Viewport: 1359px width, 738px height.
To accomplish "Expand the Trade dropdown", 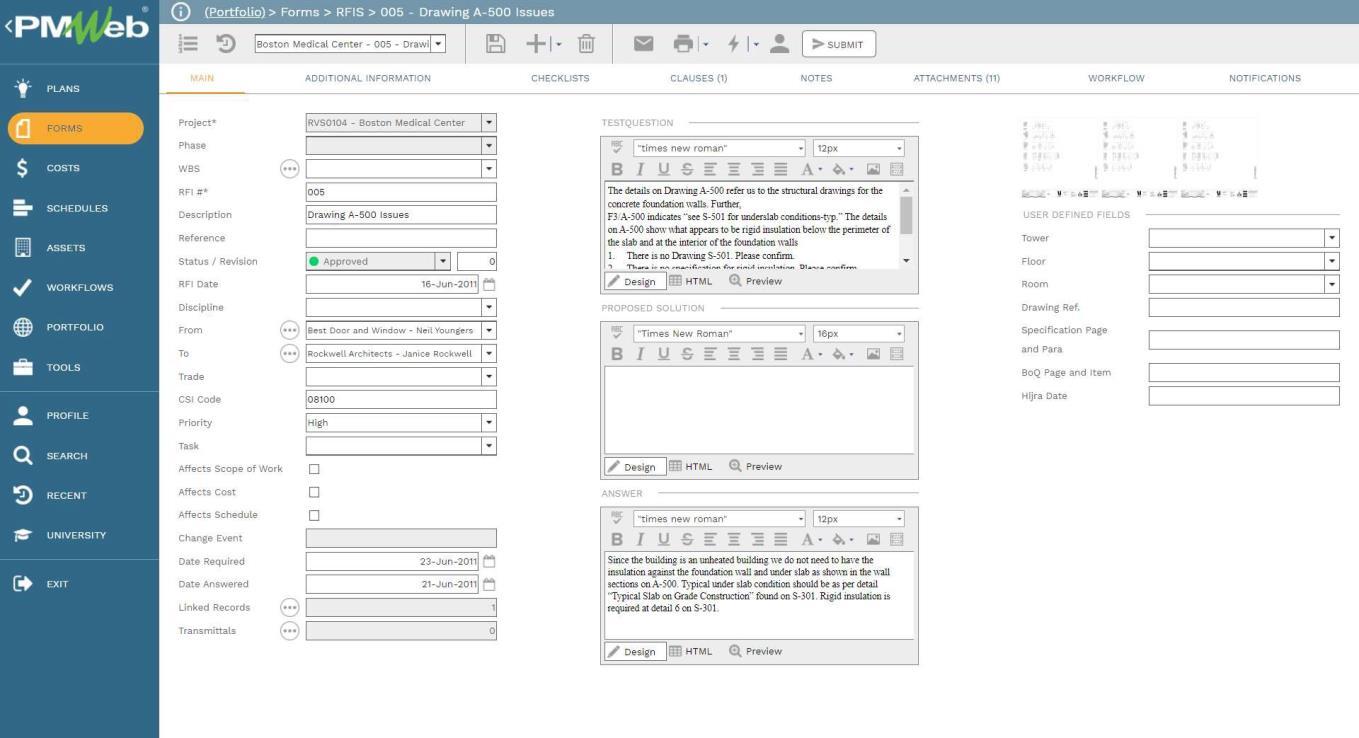I will 489,377.
